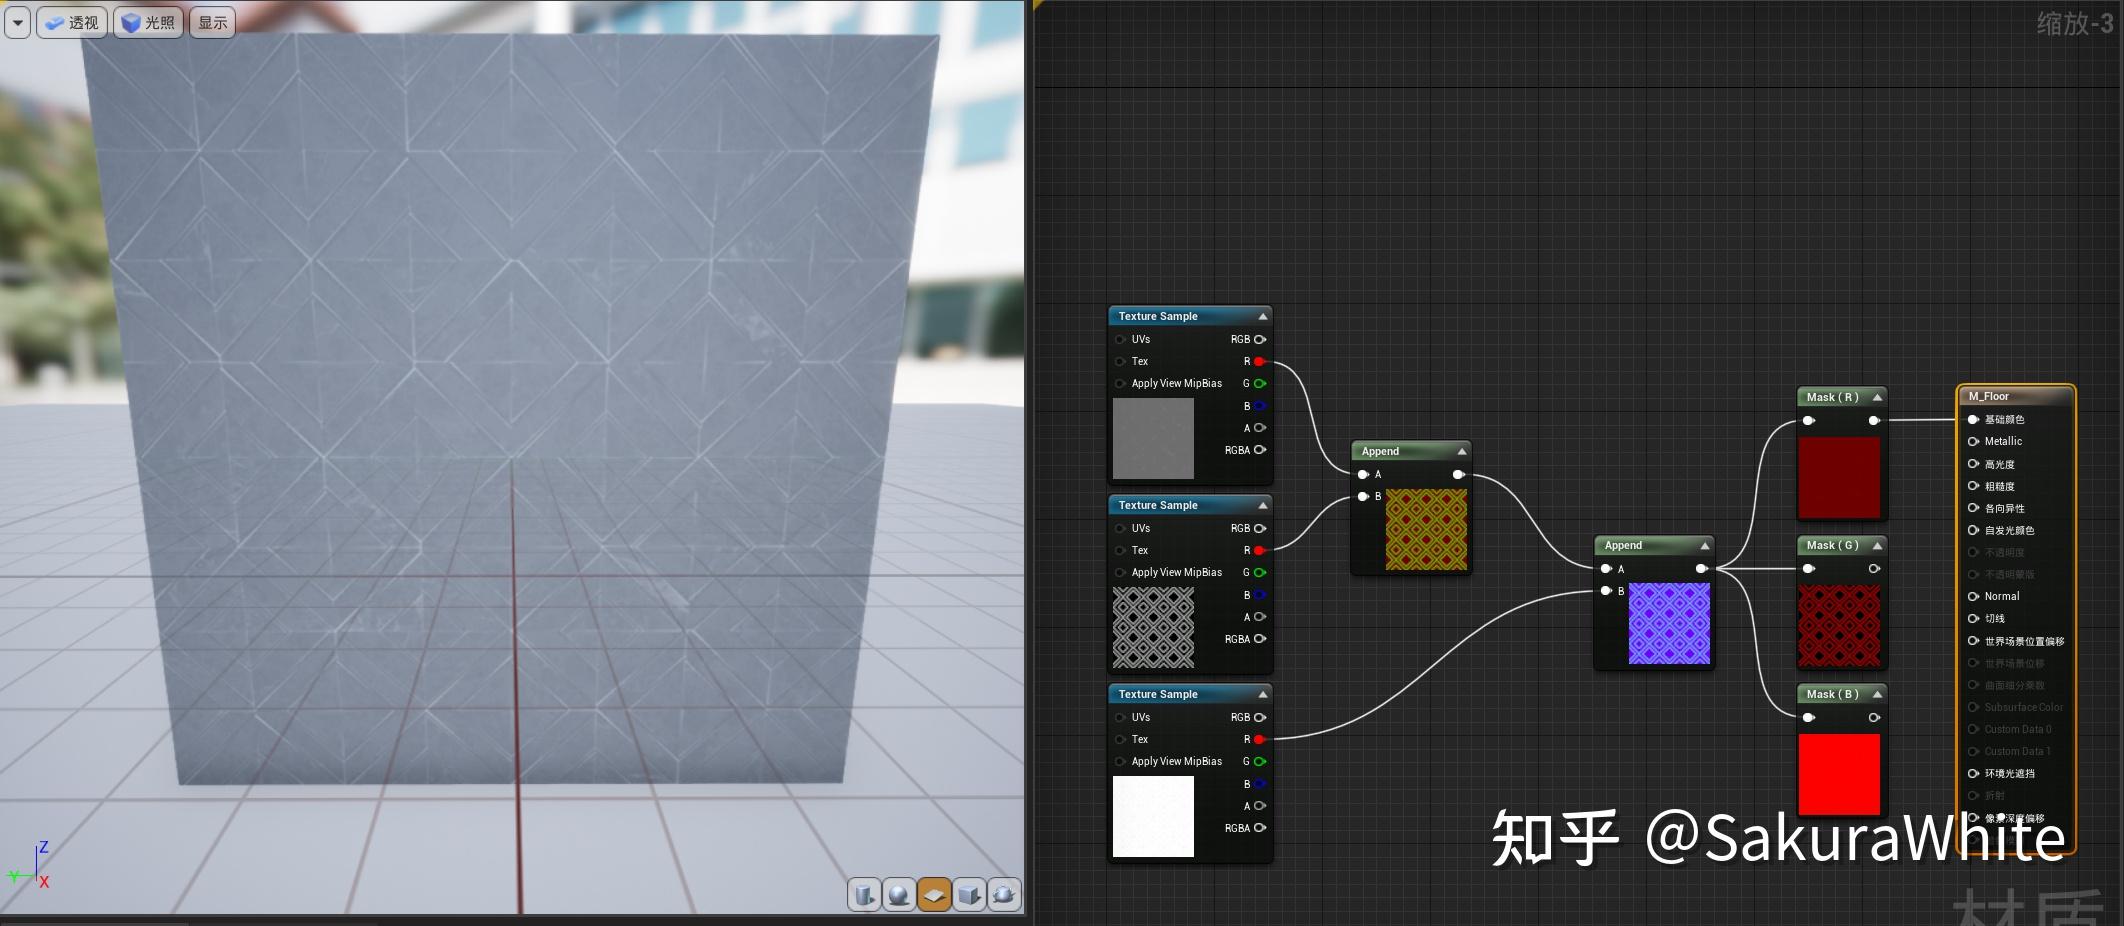Switch preview mesh to the sphere

[898, 896]
